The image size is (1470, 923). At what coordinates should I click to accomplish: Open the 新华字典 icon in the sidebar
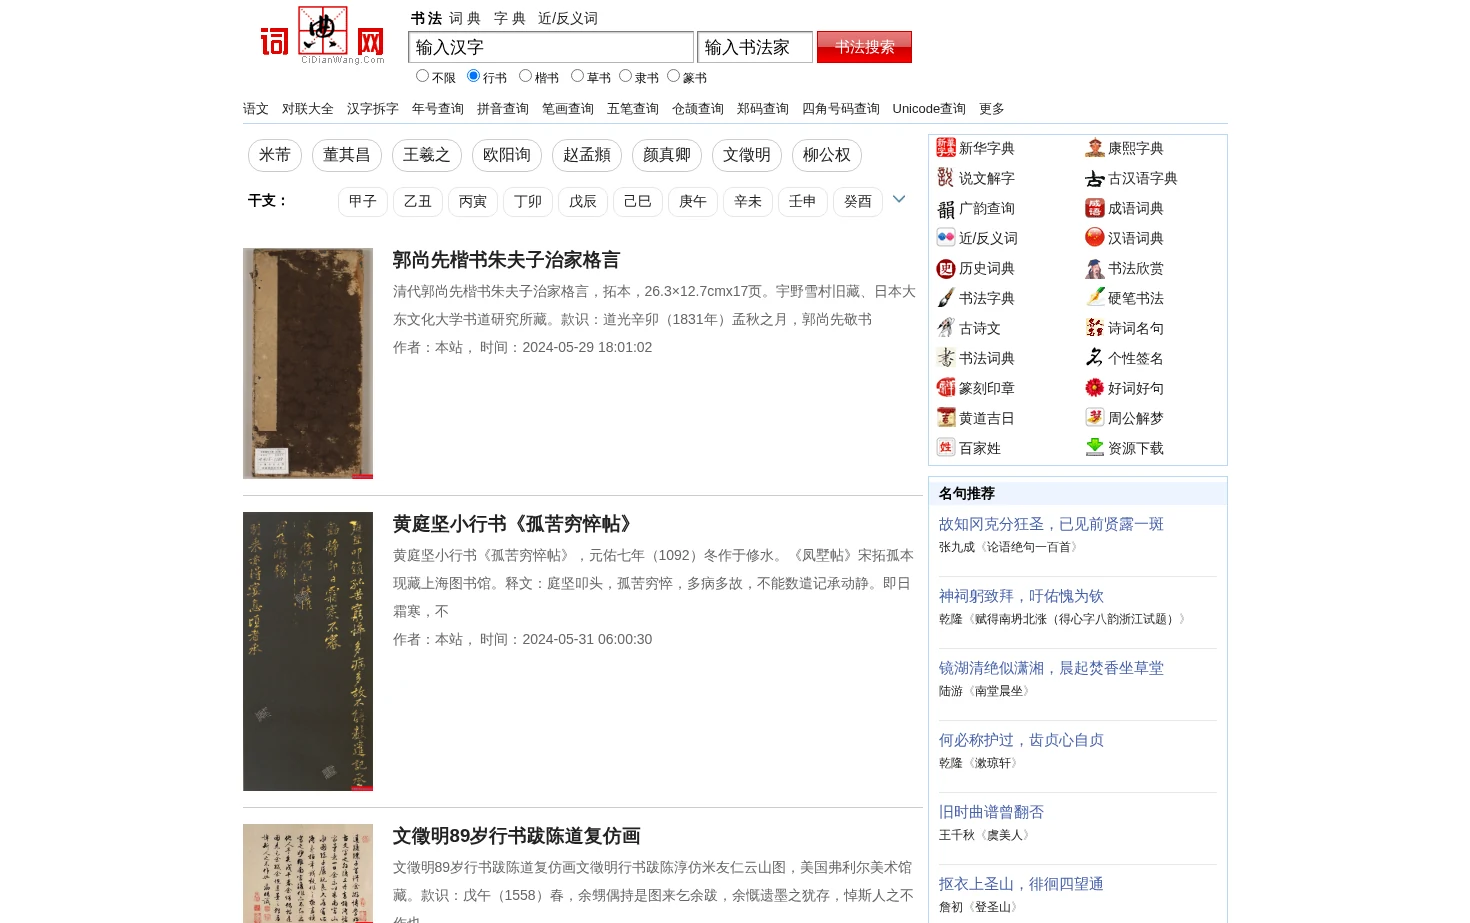click(x=945, y=148)
